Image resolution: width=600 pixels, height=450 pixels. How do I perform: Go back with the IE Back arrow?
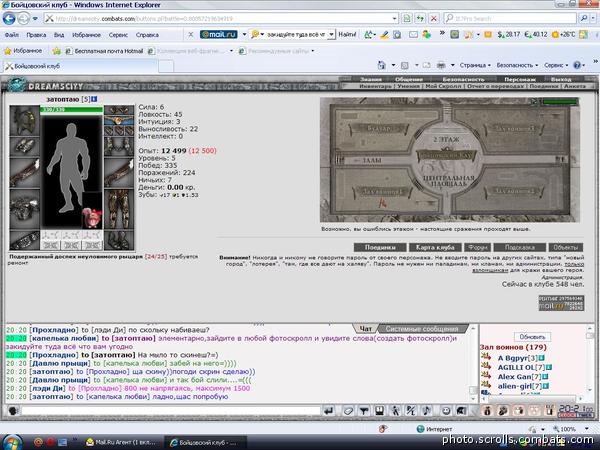[x=9, y=18]
